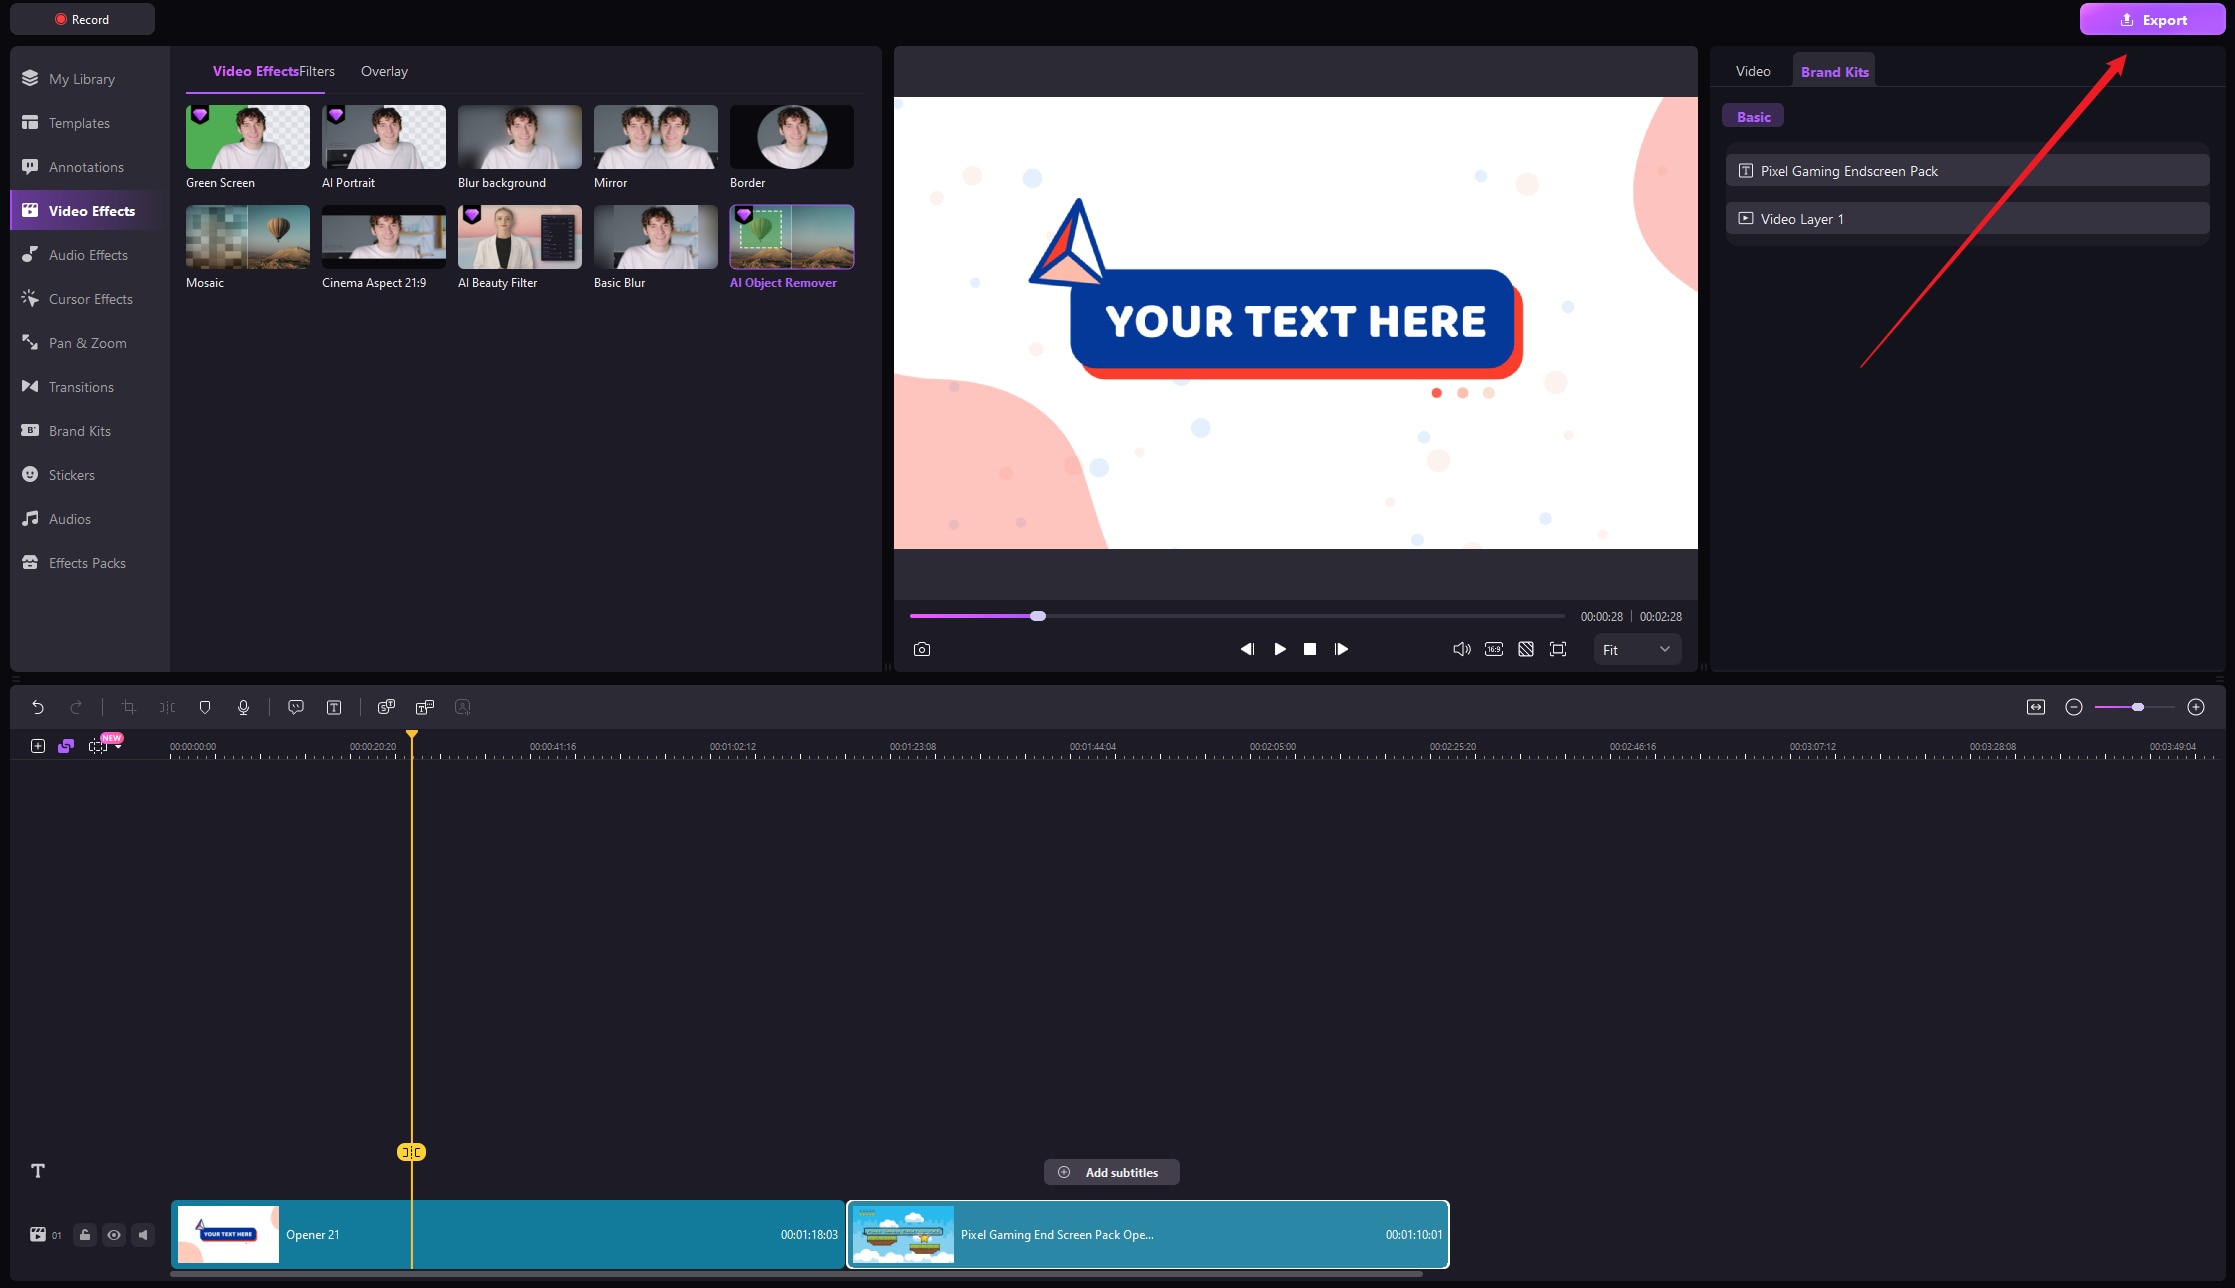Take a preview snapshot with camera icon
This screenshot has height=1288, width=2235.
(922, 649)
